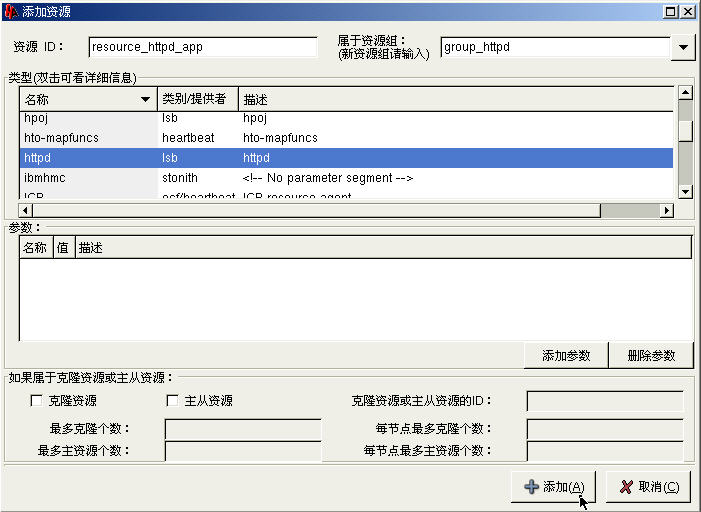Click the 取消 (Cancel) button

click(648, 486)
